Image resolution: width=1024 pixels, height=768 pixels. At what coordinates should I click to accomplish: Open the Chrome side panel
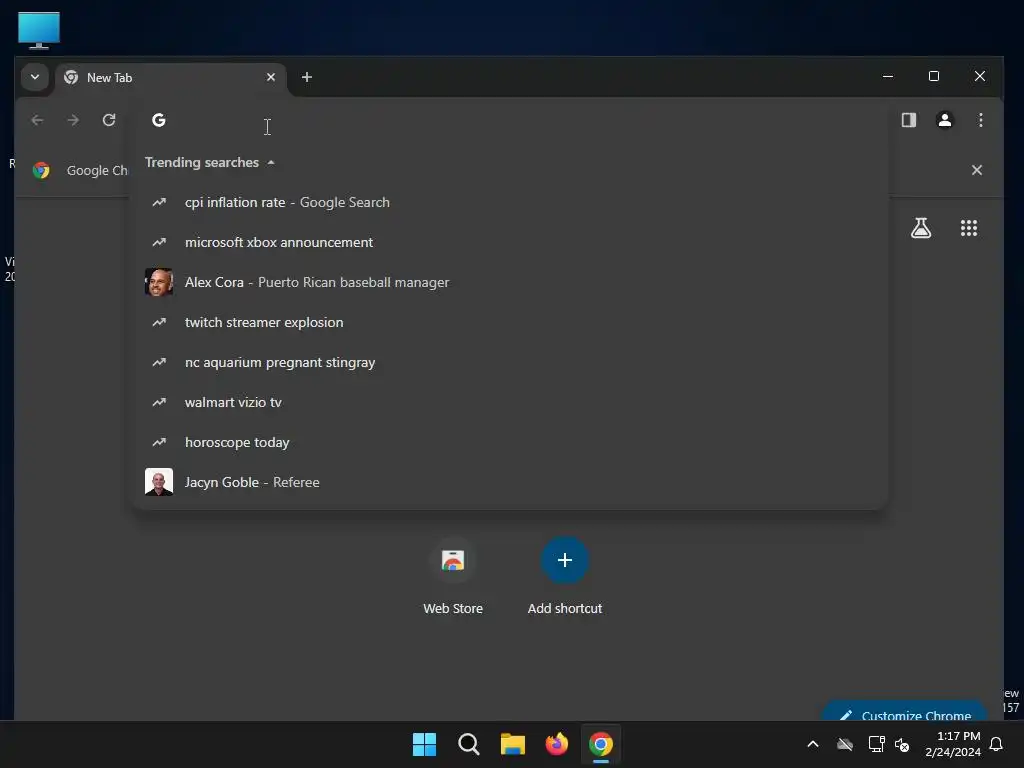908,120
